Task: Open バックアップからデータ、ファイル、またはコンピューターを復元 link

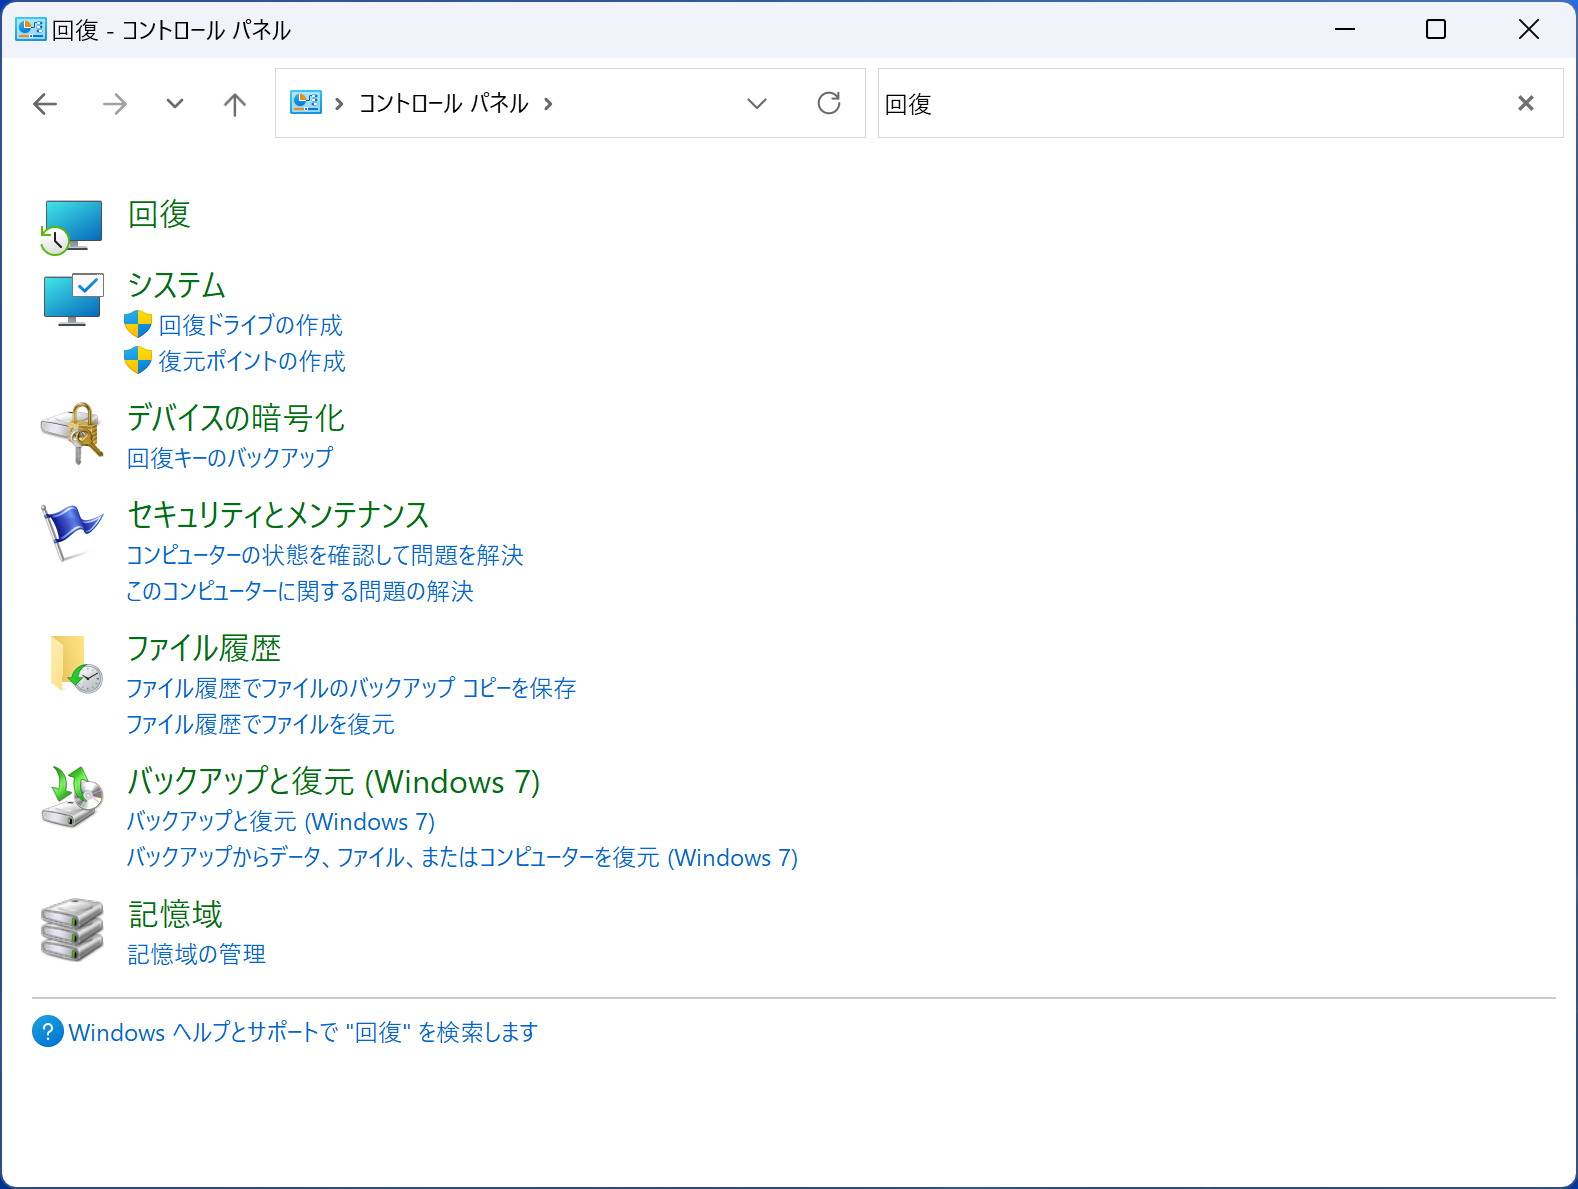Action: pyautogui.click(x=462, y=857)
